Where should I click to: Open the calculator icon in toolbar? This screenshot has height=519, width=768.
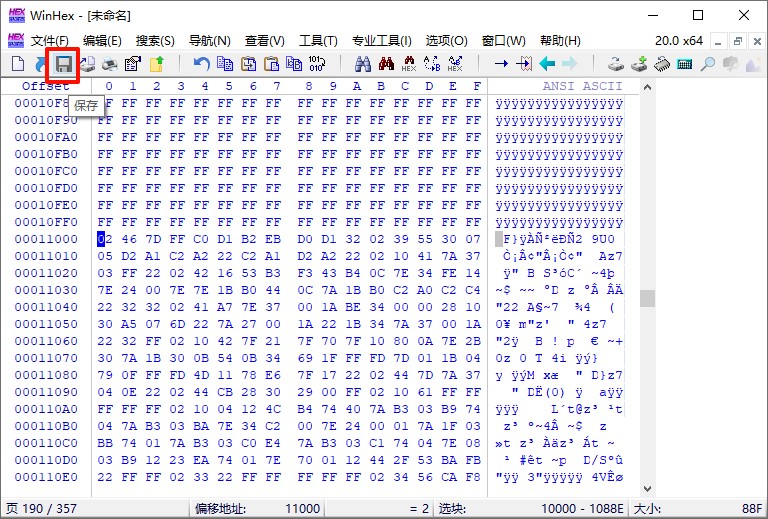coord(685,64)
